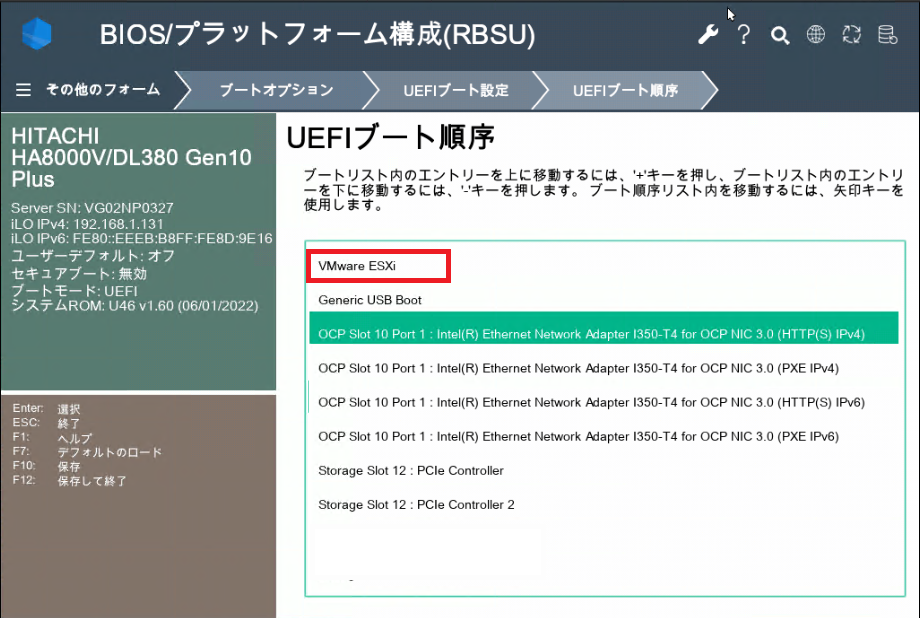Select Storage Slot 12 PCIe Controller entry

point(604,470)
